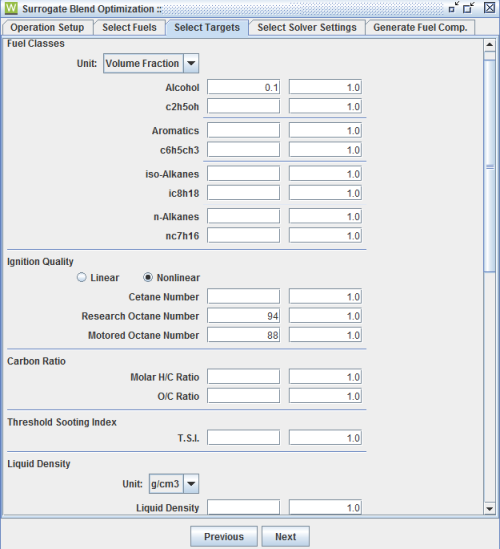Close the Surrogate Blend Optimization window
The width and height of the screenshot is (500, 549).
[489, 8]
